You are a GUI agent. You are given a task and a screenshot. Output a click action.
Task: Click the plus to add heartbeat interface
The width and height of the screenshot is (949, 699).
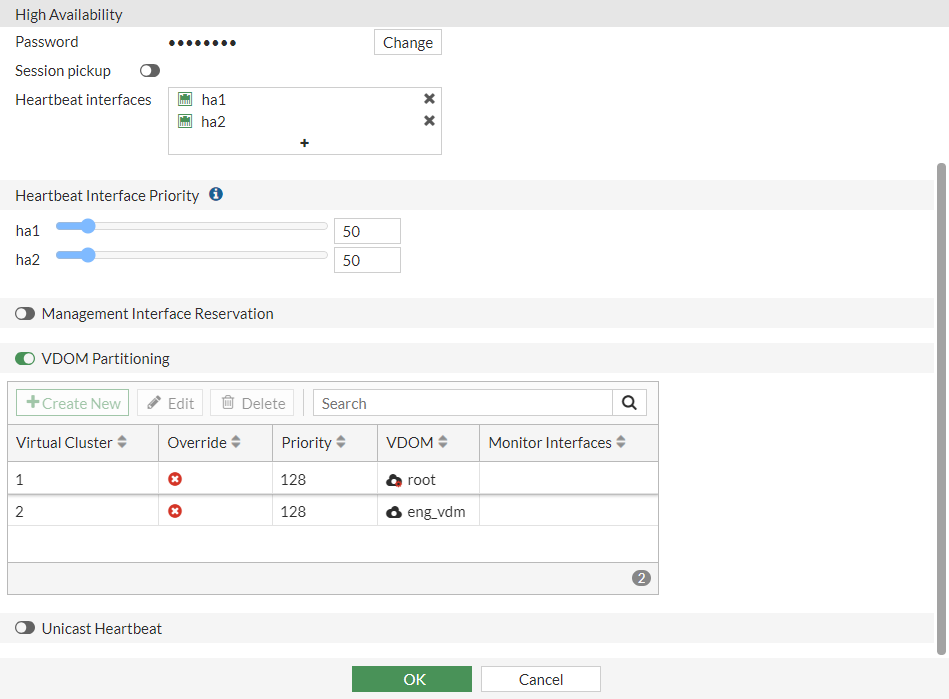point(304,142)
